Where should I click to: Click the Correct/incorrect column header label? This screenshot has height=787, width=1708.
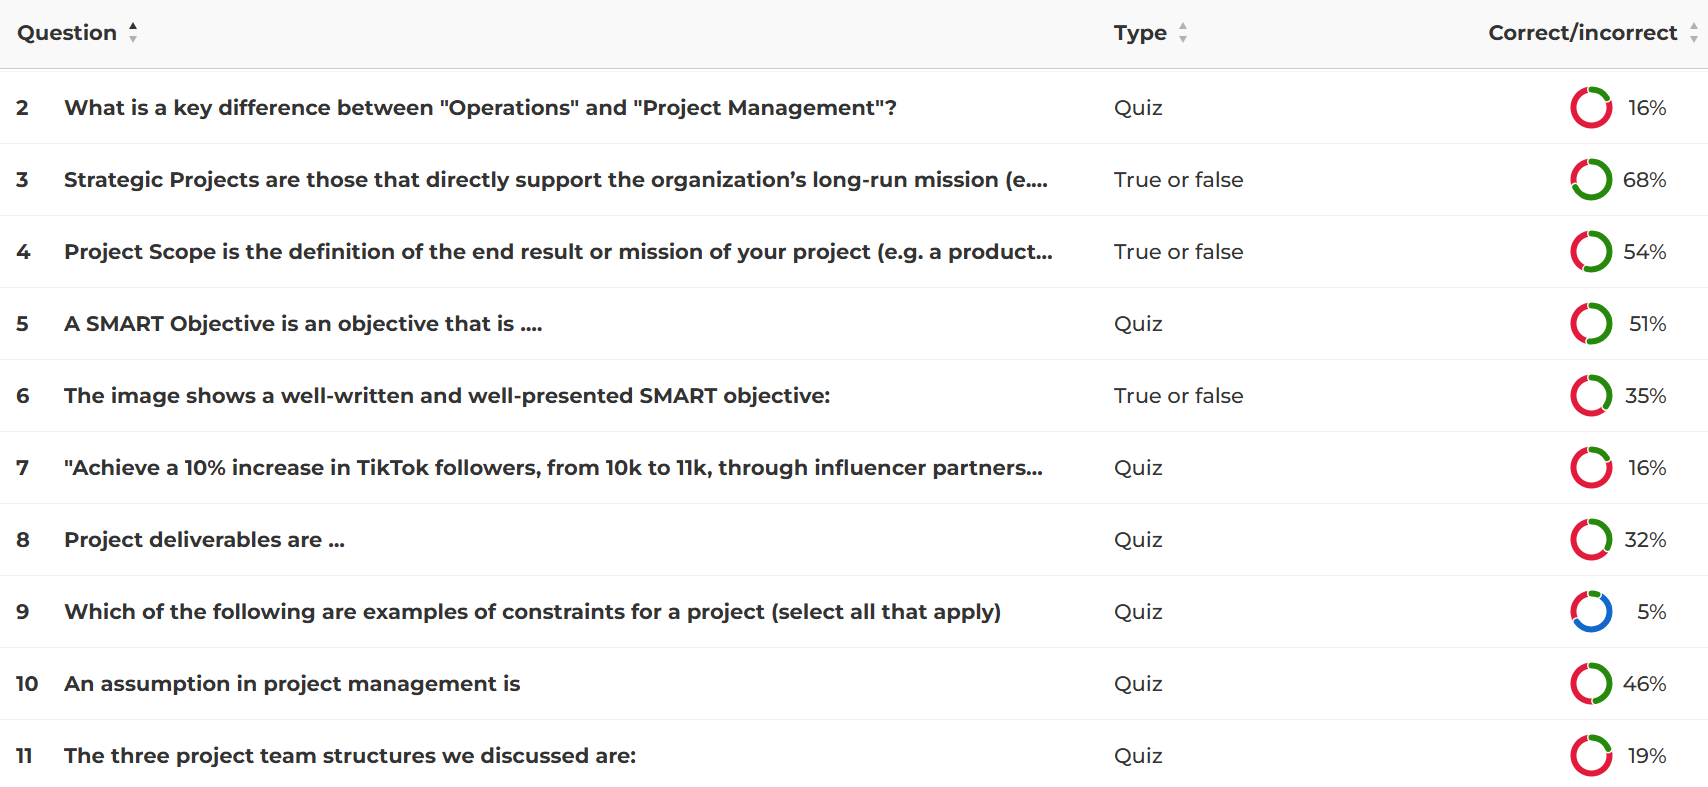(1582, 33)
